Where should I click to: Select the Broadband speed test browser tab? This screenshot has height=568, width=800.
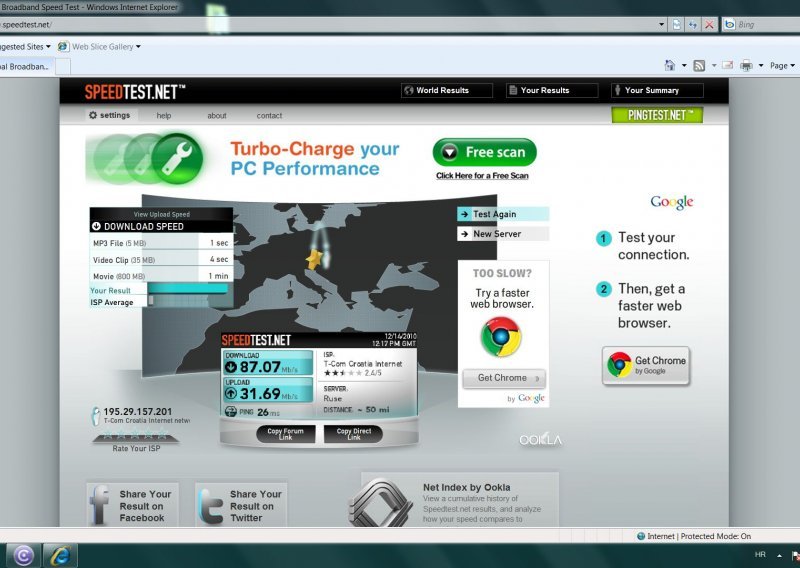coord(26,66)
